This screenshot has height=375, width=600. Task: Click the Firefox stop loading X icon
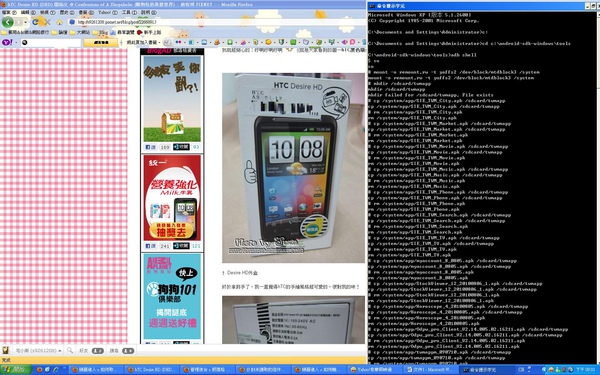(x=47, y=23)
